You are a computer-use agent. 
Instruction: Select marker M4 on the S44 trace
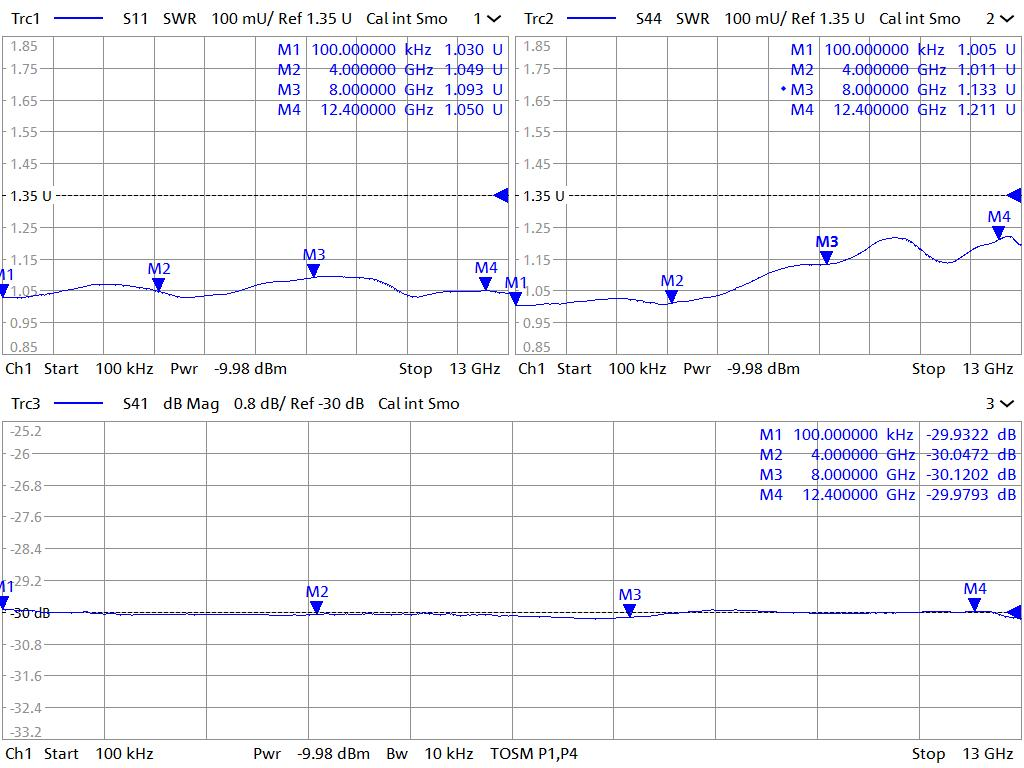998,232
